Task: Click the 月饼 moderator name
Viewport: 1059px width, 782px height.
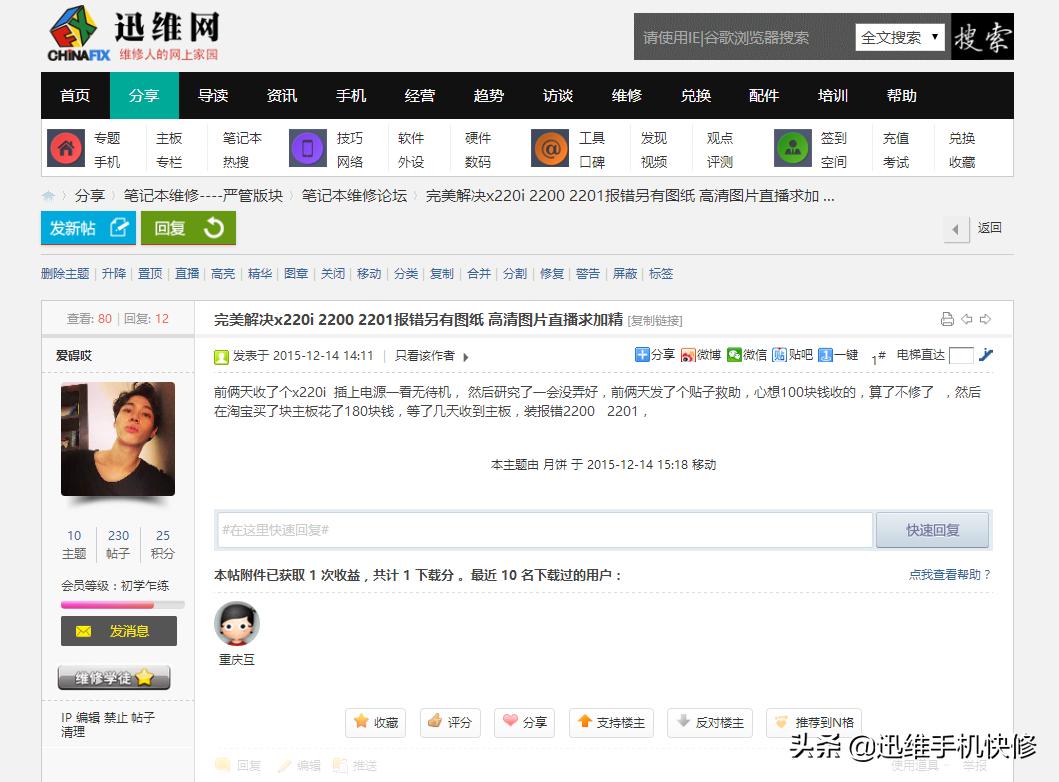Action: coord(555,465)
